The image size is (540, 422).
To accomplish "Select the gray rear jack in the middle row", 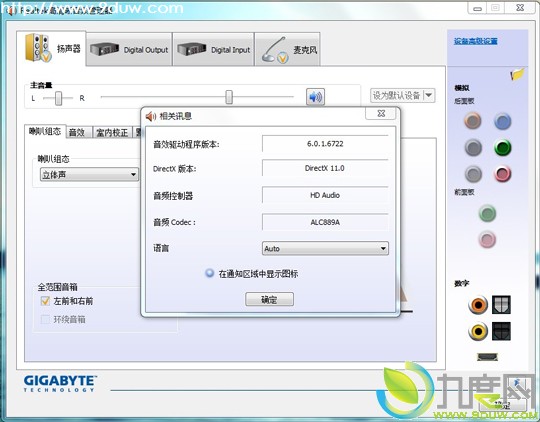I will click(473, 147).
